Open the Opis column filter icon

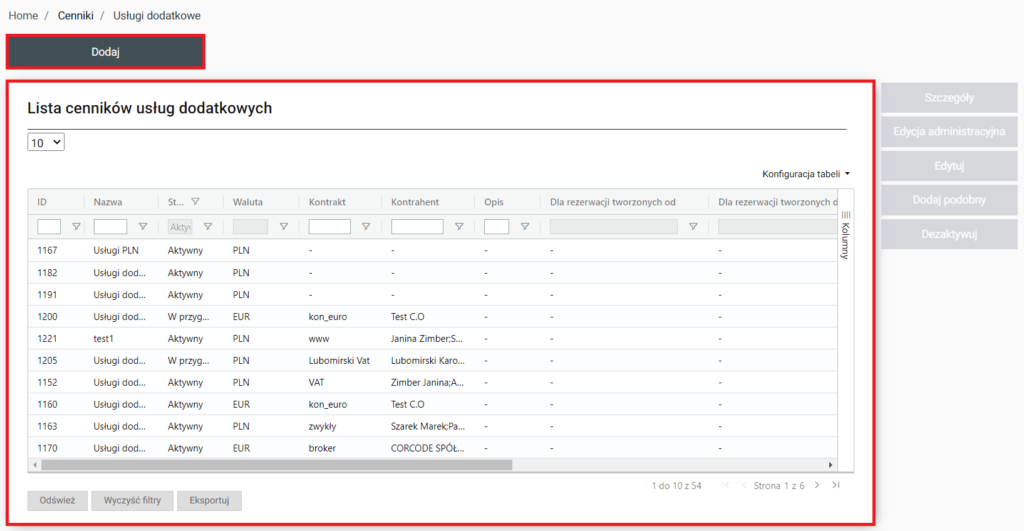(x=525, y=227)
